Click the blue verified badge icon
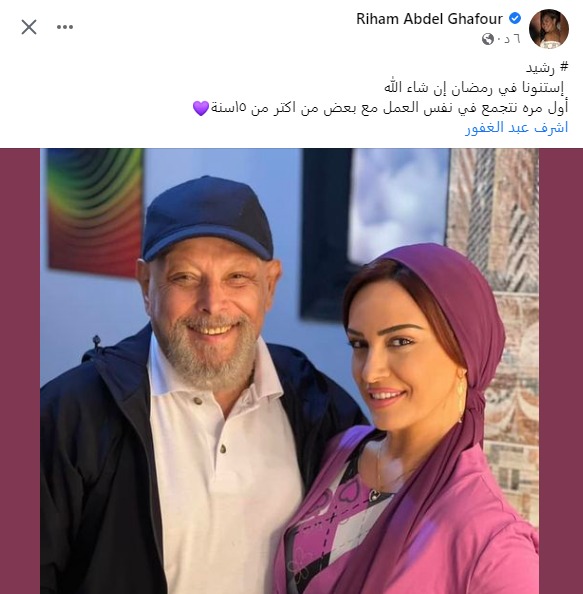Image resolution: width=583 pixels, height=594 pixels. point(515,18)
